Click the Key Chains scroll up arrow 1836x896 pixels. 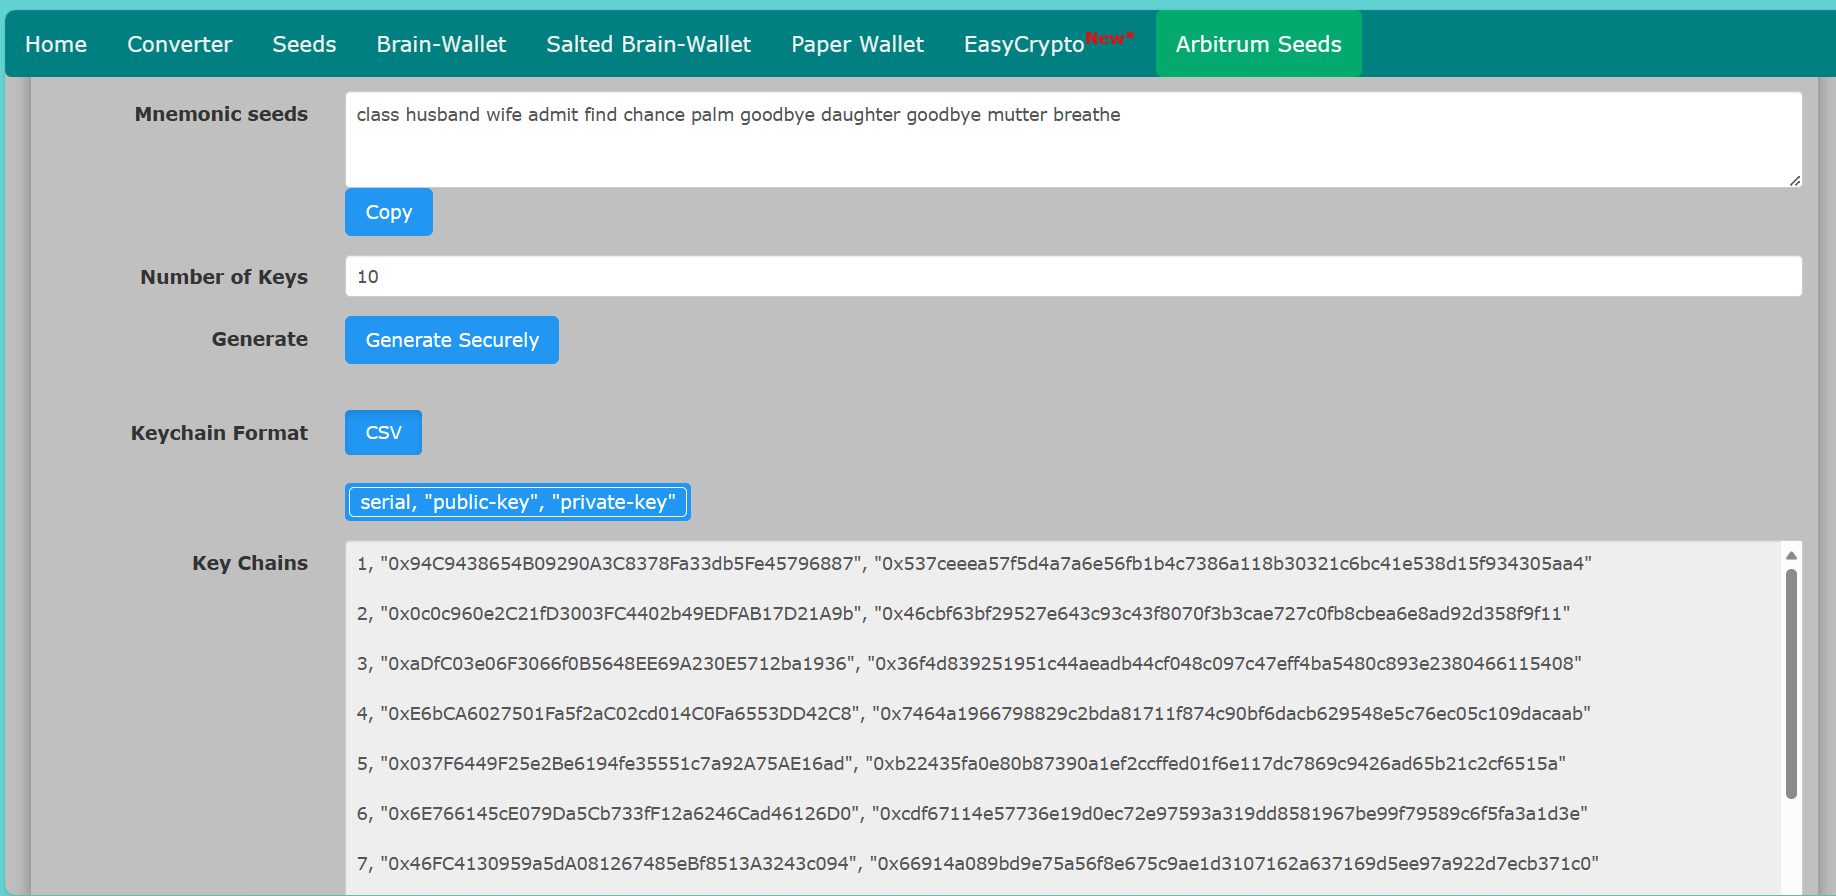tap(1791, 555)
